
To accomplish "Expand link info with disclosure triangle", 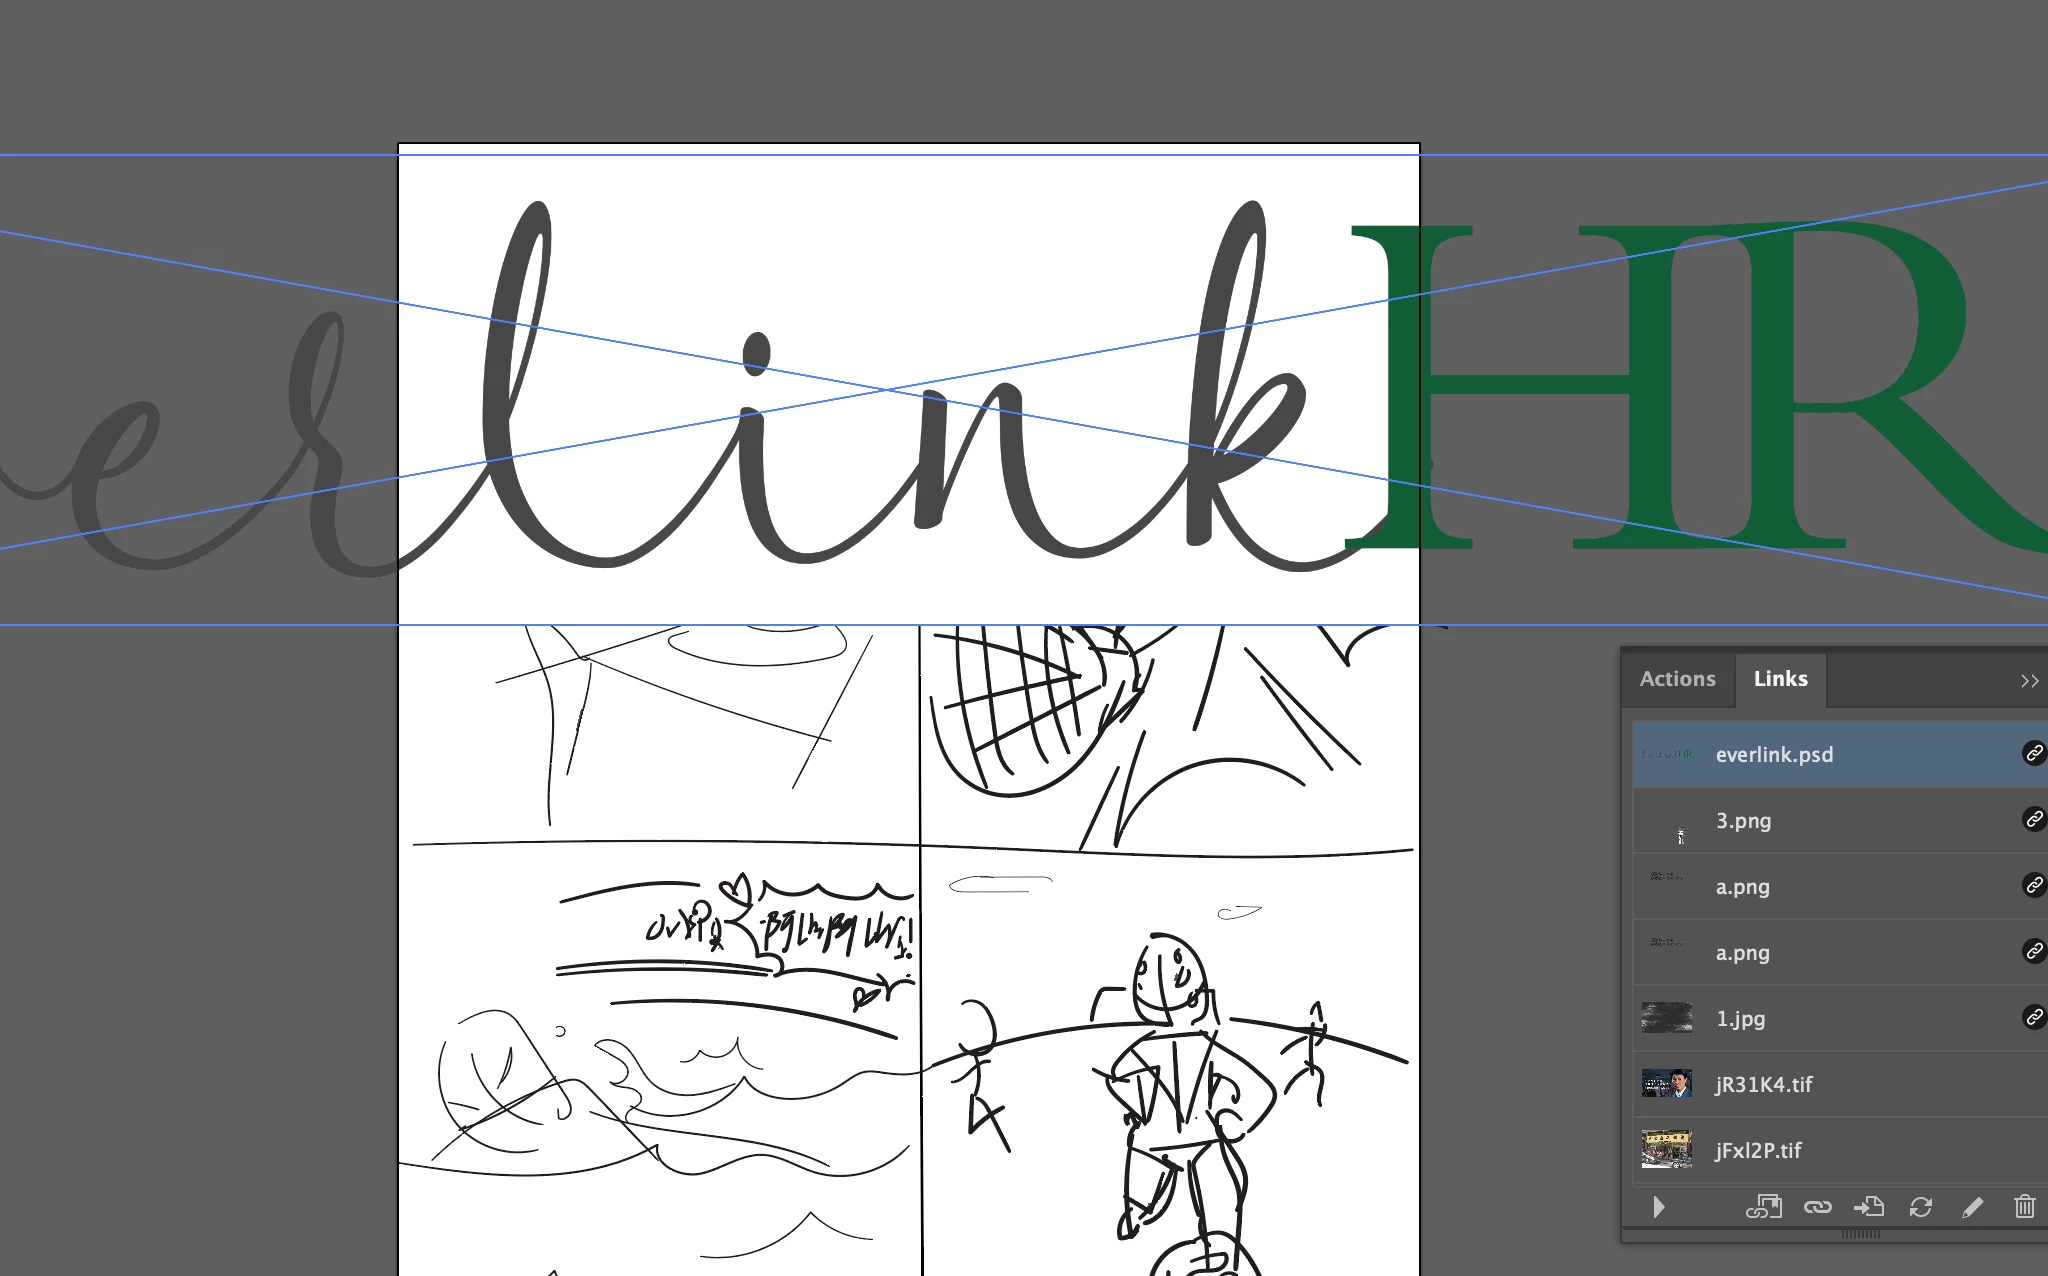I will [1659, 1207].
